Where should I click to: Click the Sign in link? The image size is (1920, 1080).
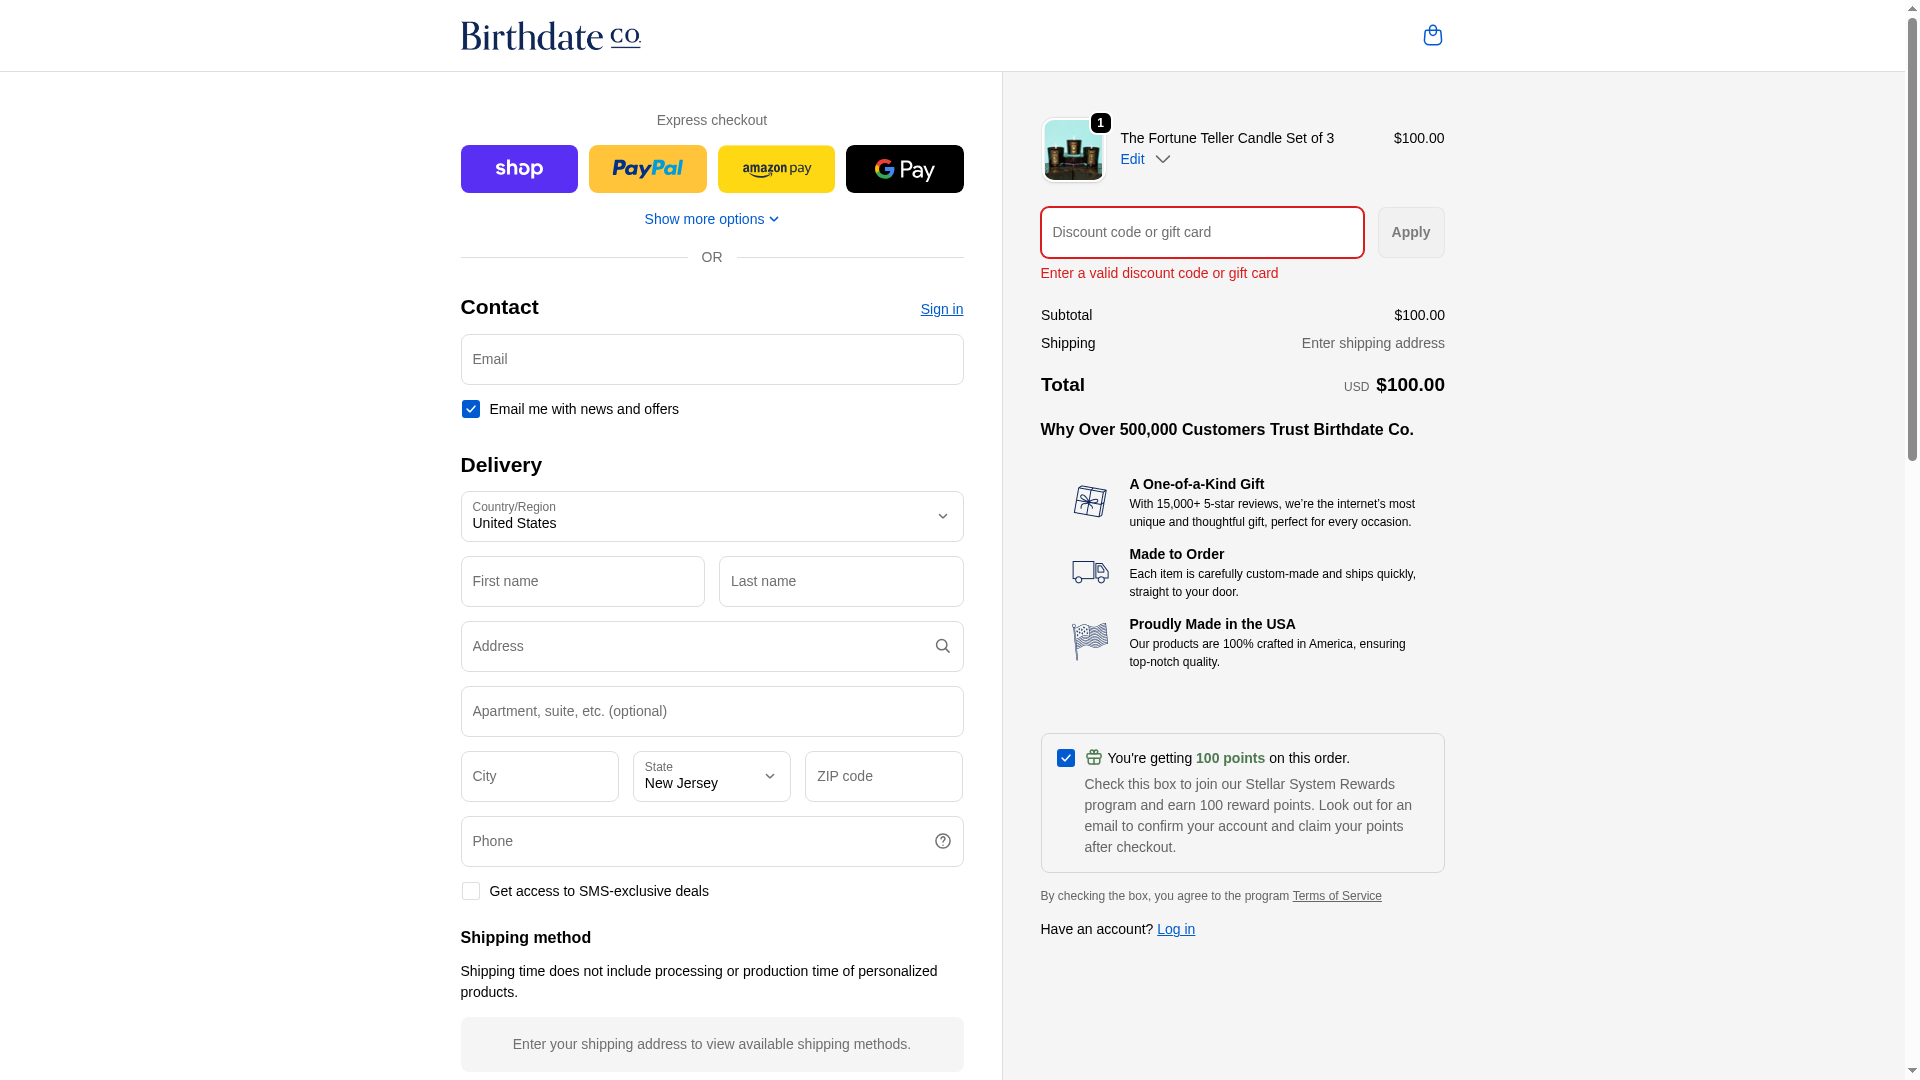pos(941,309)
